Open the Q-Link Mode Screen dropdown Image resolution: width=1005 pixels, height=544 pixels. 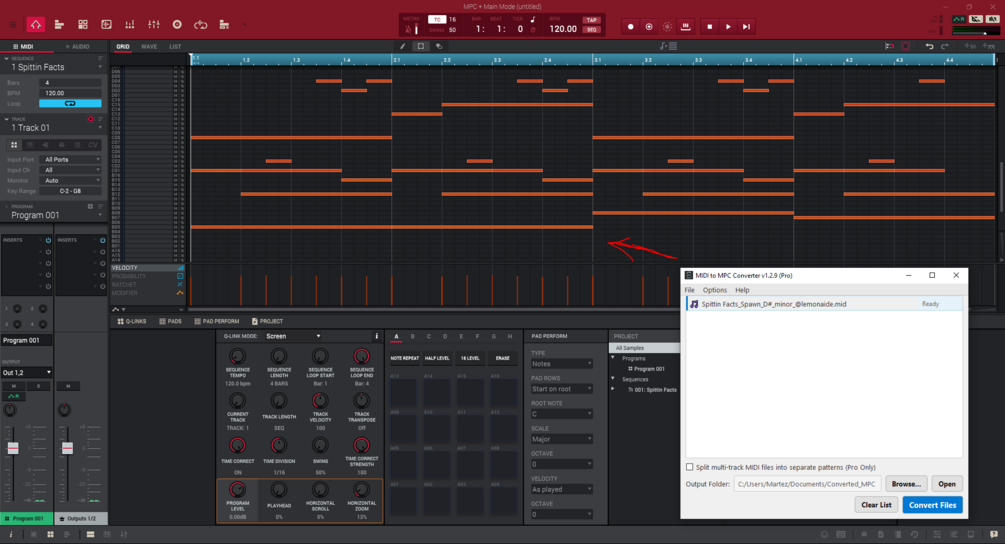click(x=293, y=336)
